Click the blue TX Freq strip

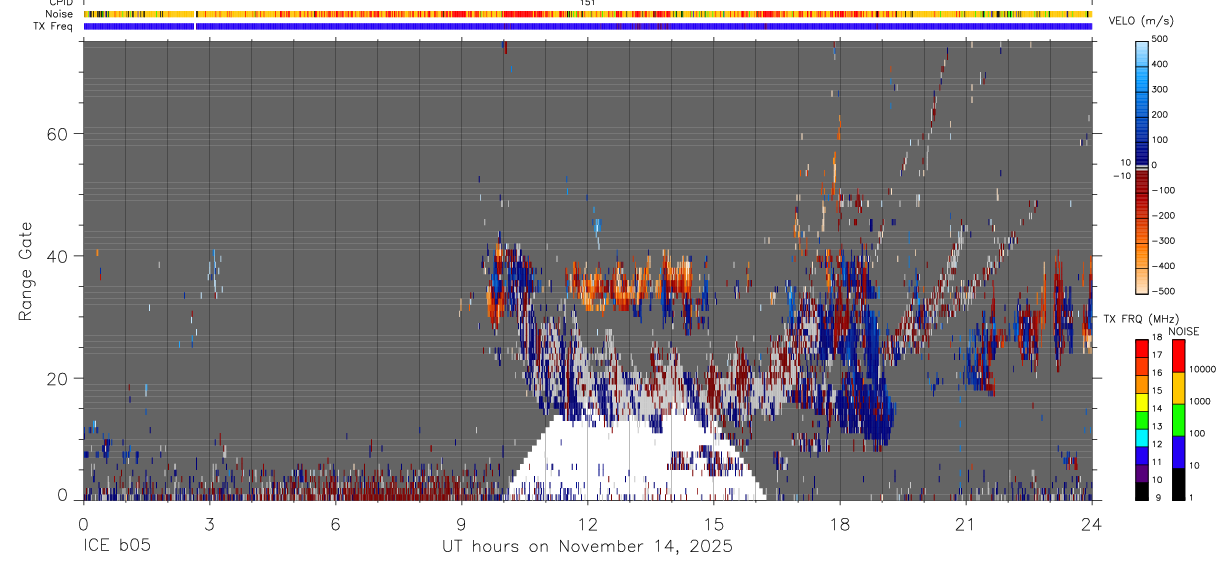(588, 26)
